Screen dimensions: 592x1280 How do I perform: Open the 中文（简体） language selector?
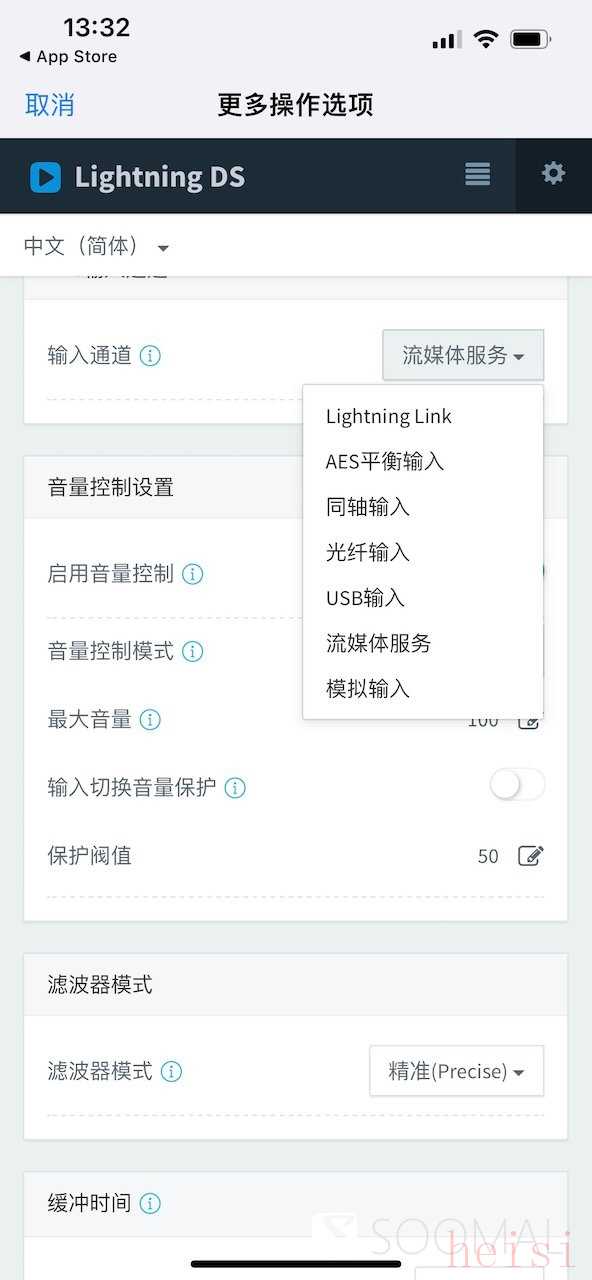96,246
